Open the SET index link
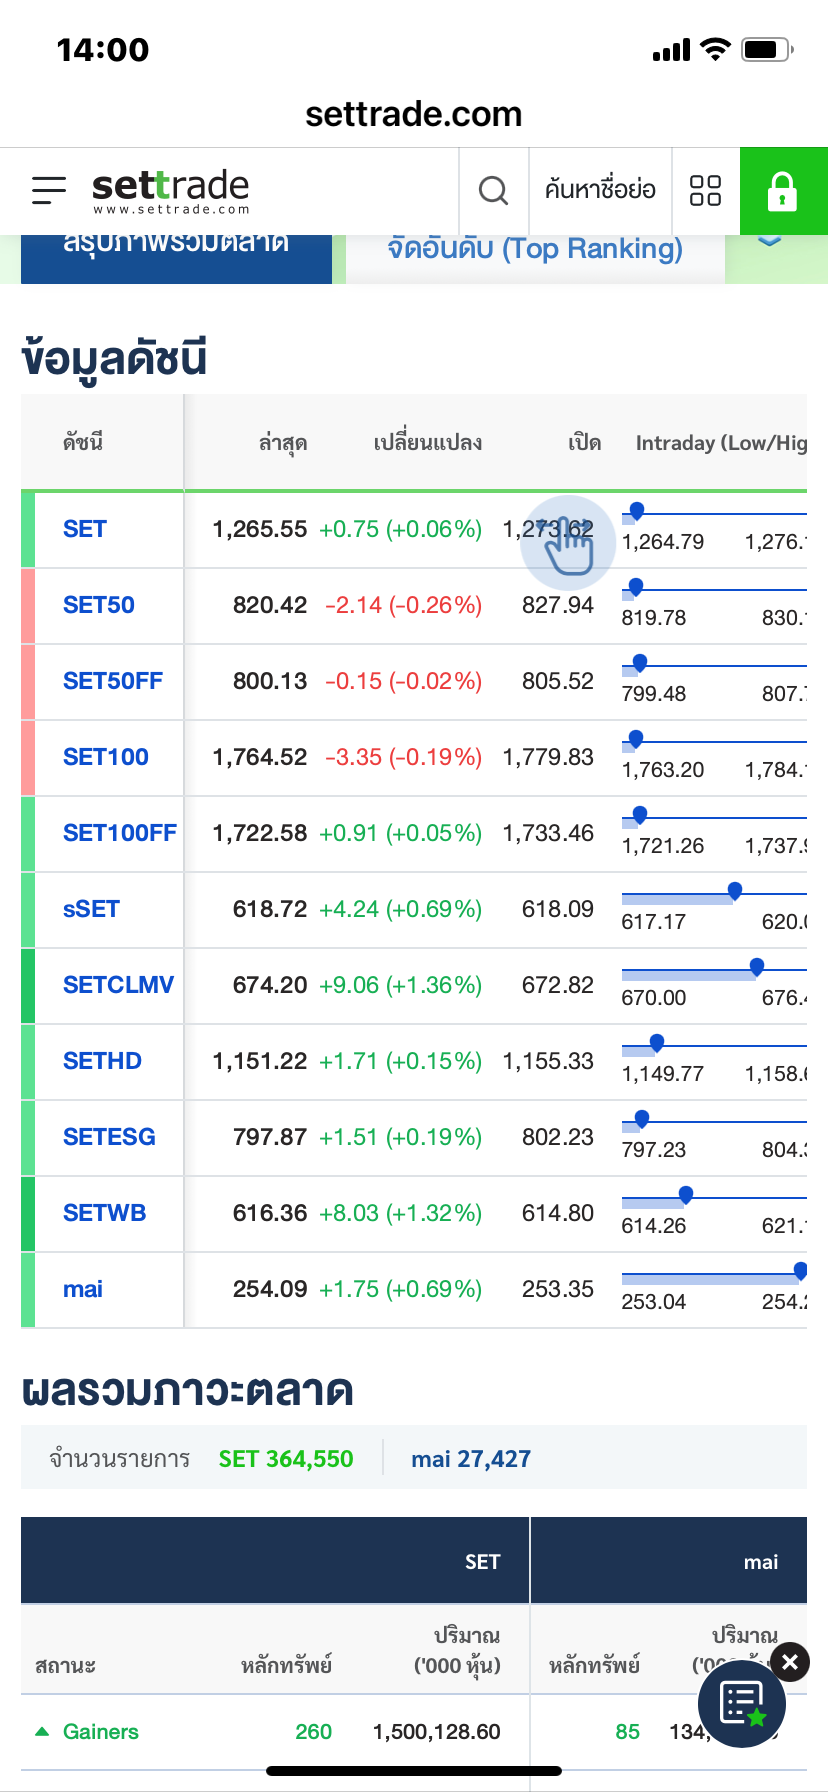Image resolution: width=828 pixels, height=1792 pixels. (85, 529)
